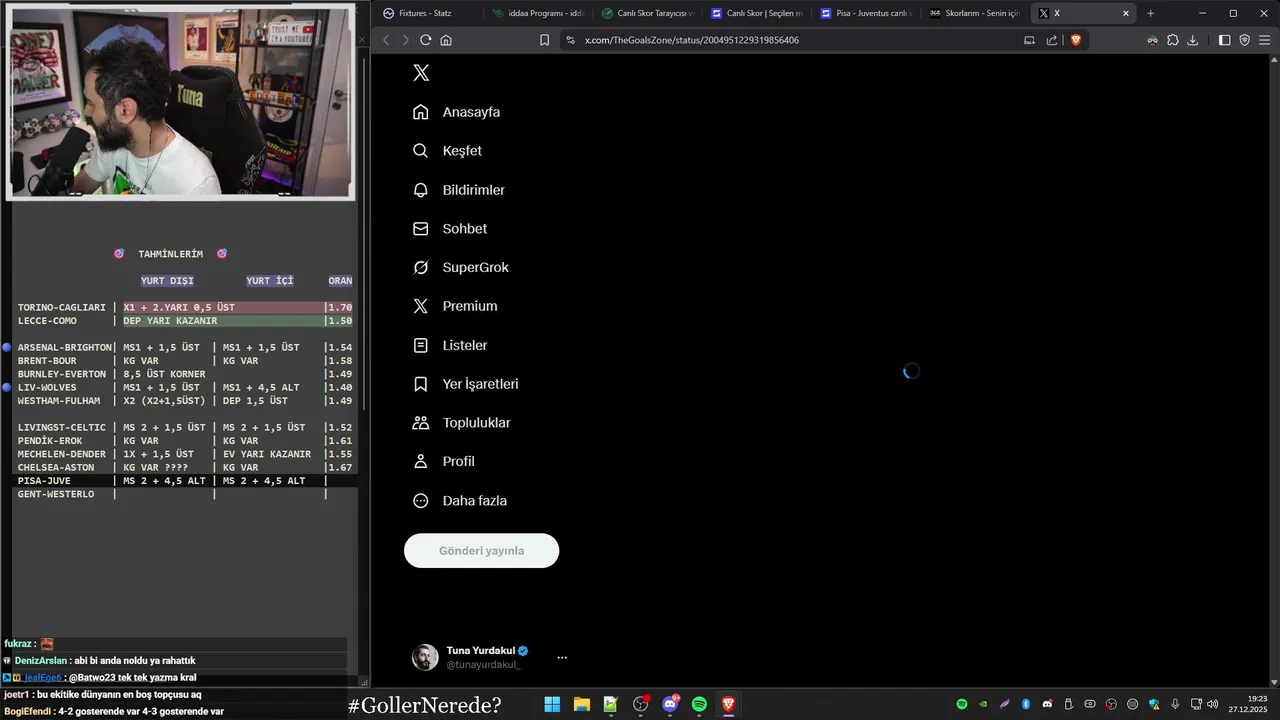
Task: Go forward in browser
Action: point(405,40)
